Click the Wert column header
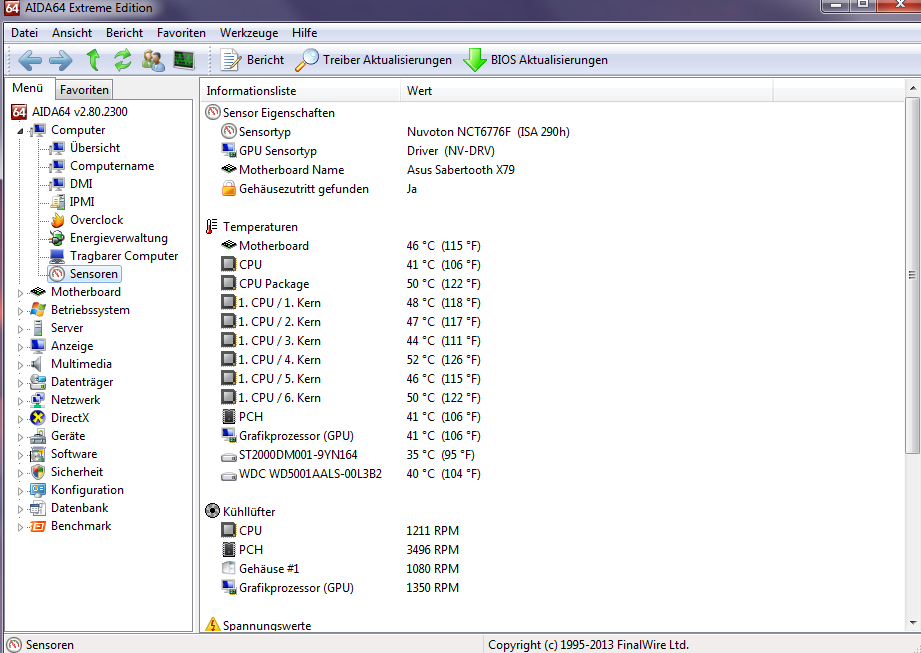 (x=586, y=91)
